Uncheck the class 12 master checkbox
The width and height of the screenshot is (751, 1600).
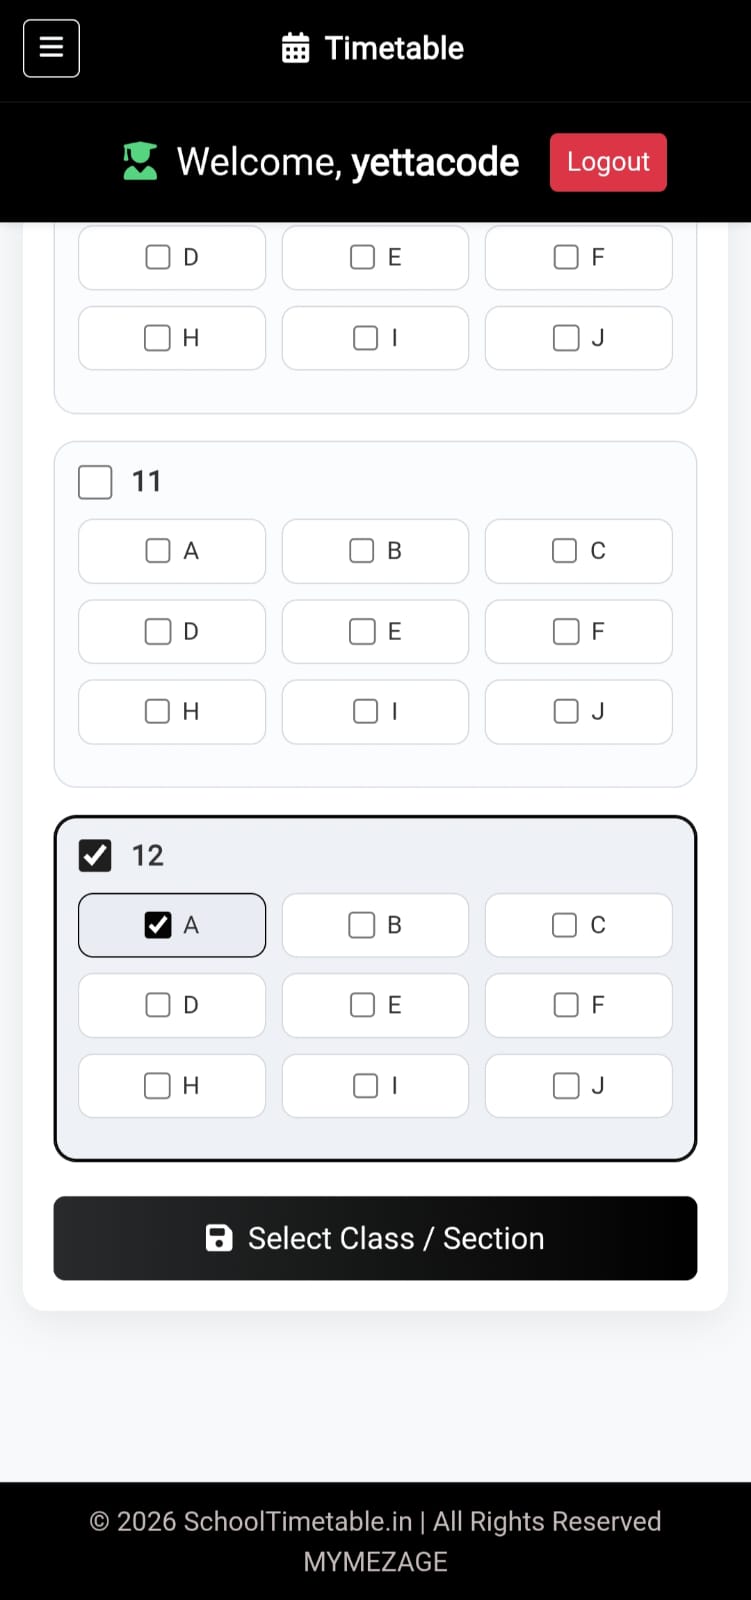coord(94,855)
